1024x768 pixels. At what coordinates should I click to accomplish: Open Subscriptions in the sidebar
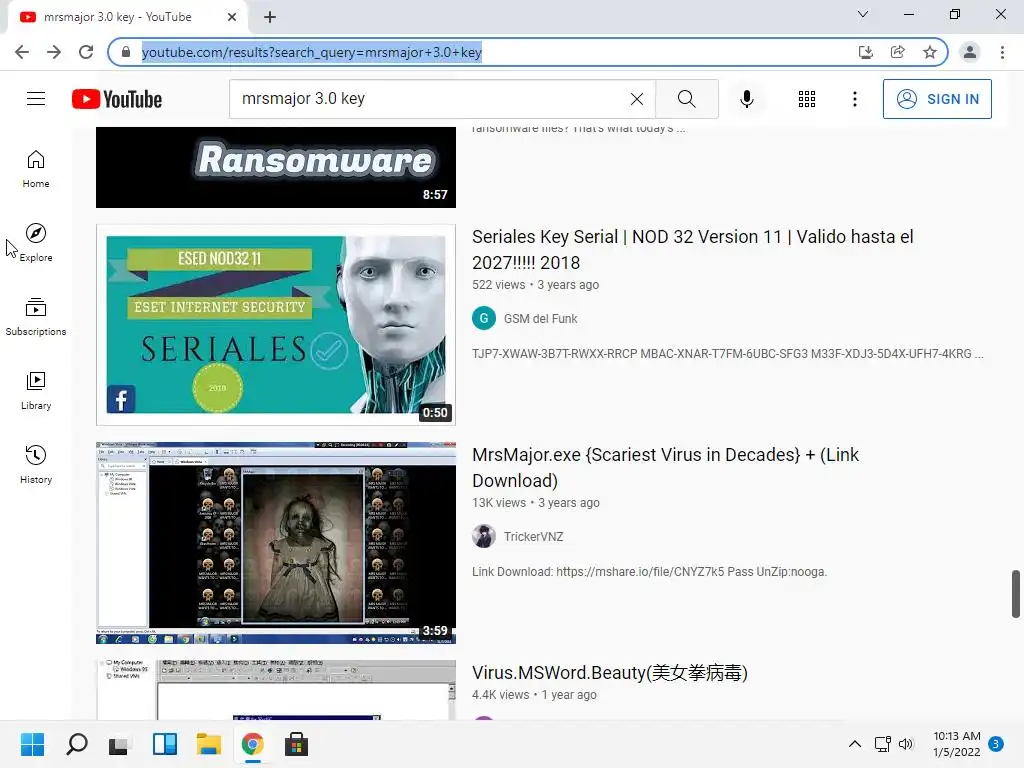[36, 316]
